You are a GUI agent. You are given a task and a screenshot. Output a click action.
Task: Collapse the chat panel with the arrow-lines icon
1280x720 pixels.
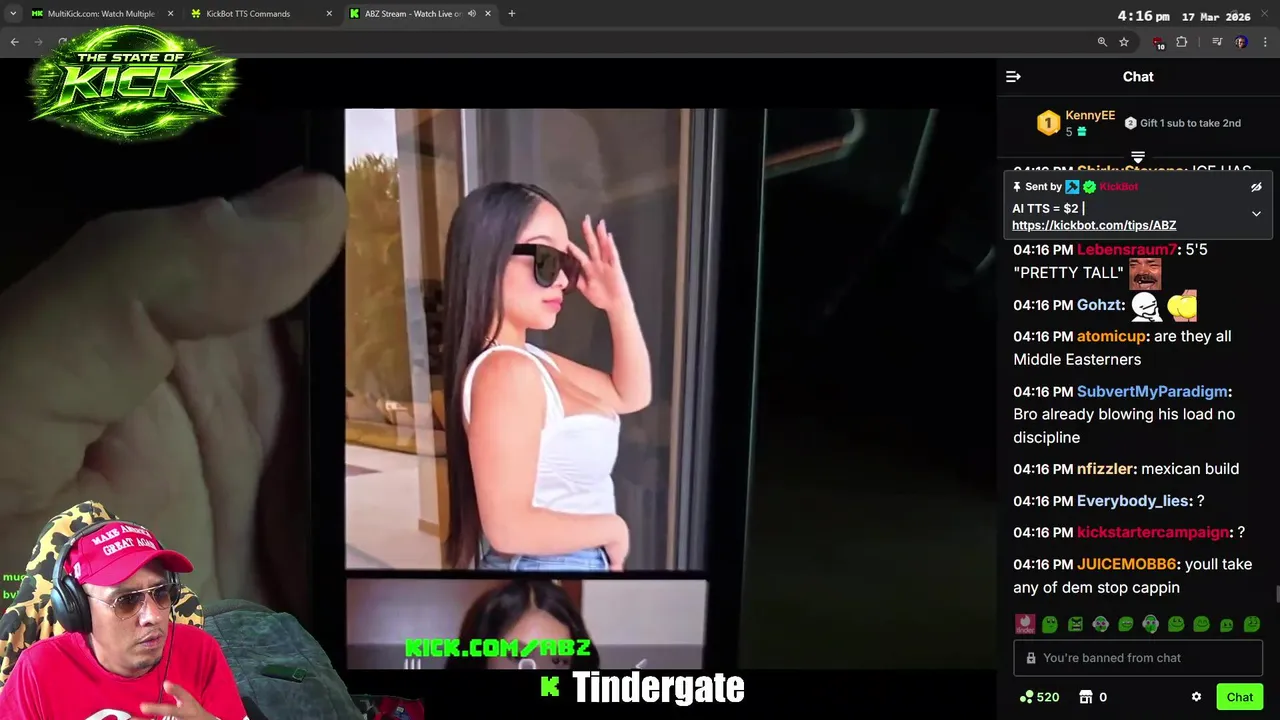tap(1013, 77)
